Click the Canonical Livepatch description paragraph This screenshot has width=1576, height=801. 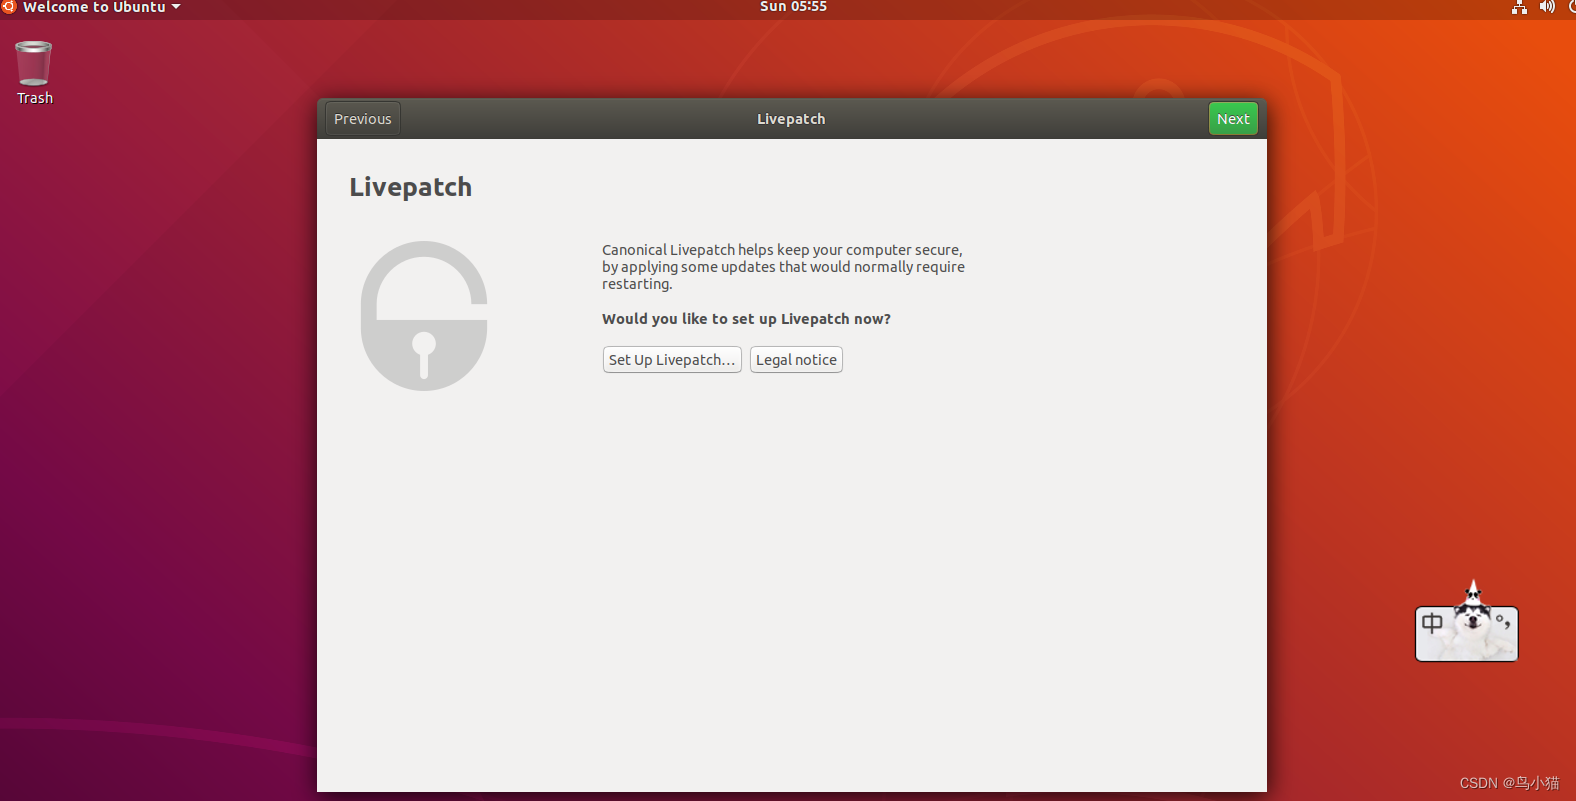pyautogui.click(x=783, y=267)
